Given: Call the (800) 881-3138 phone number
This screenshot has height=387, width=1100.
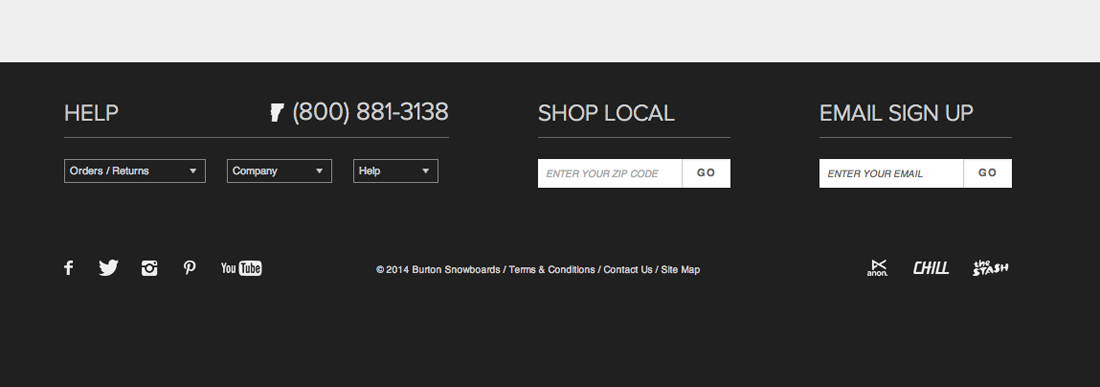Looking at the screenshot, I should pyautogui.click(x=370, y=112).
